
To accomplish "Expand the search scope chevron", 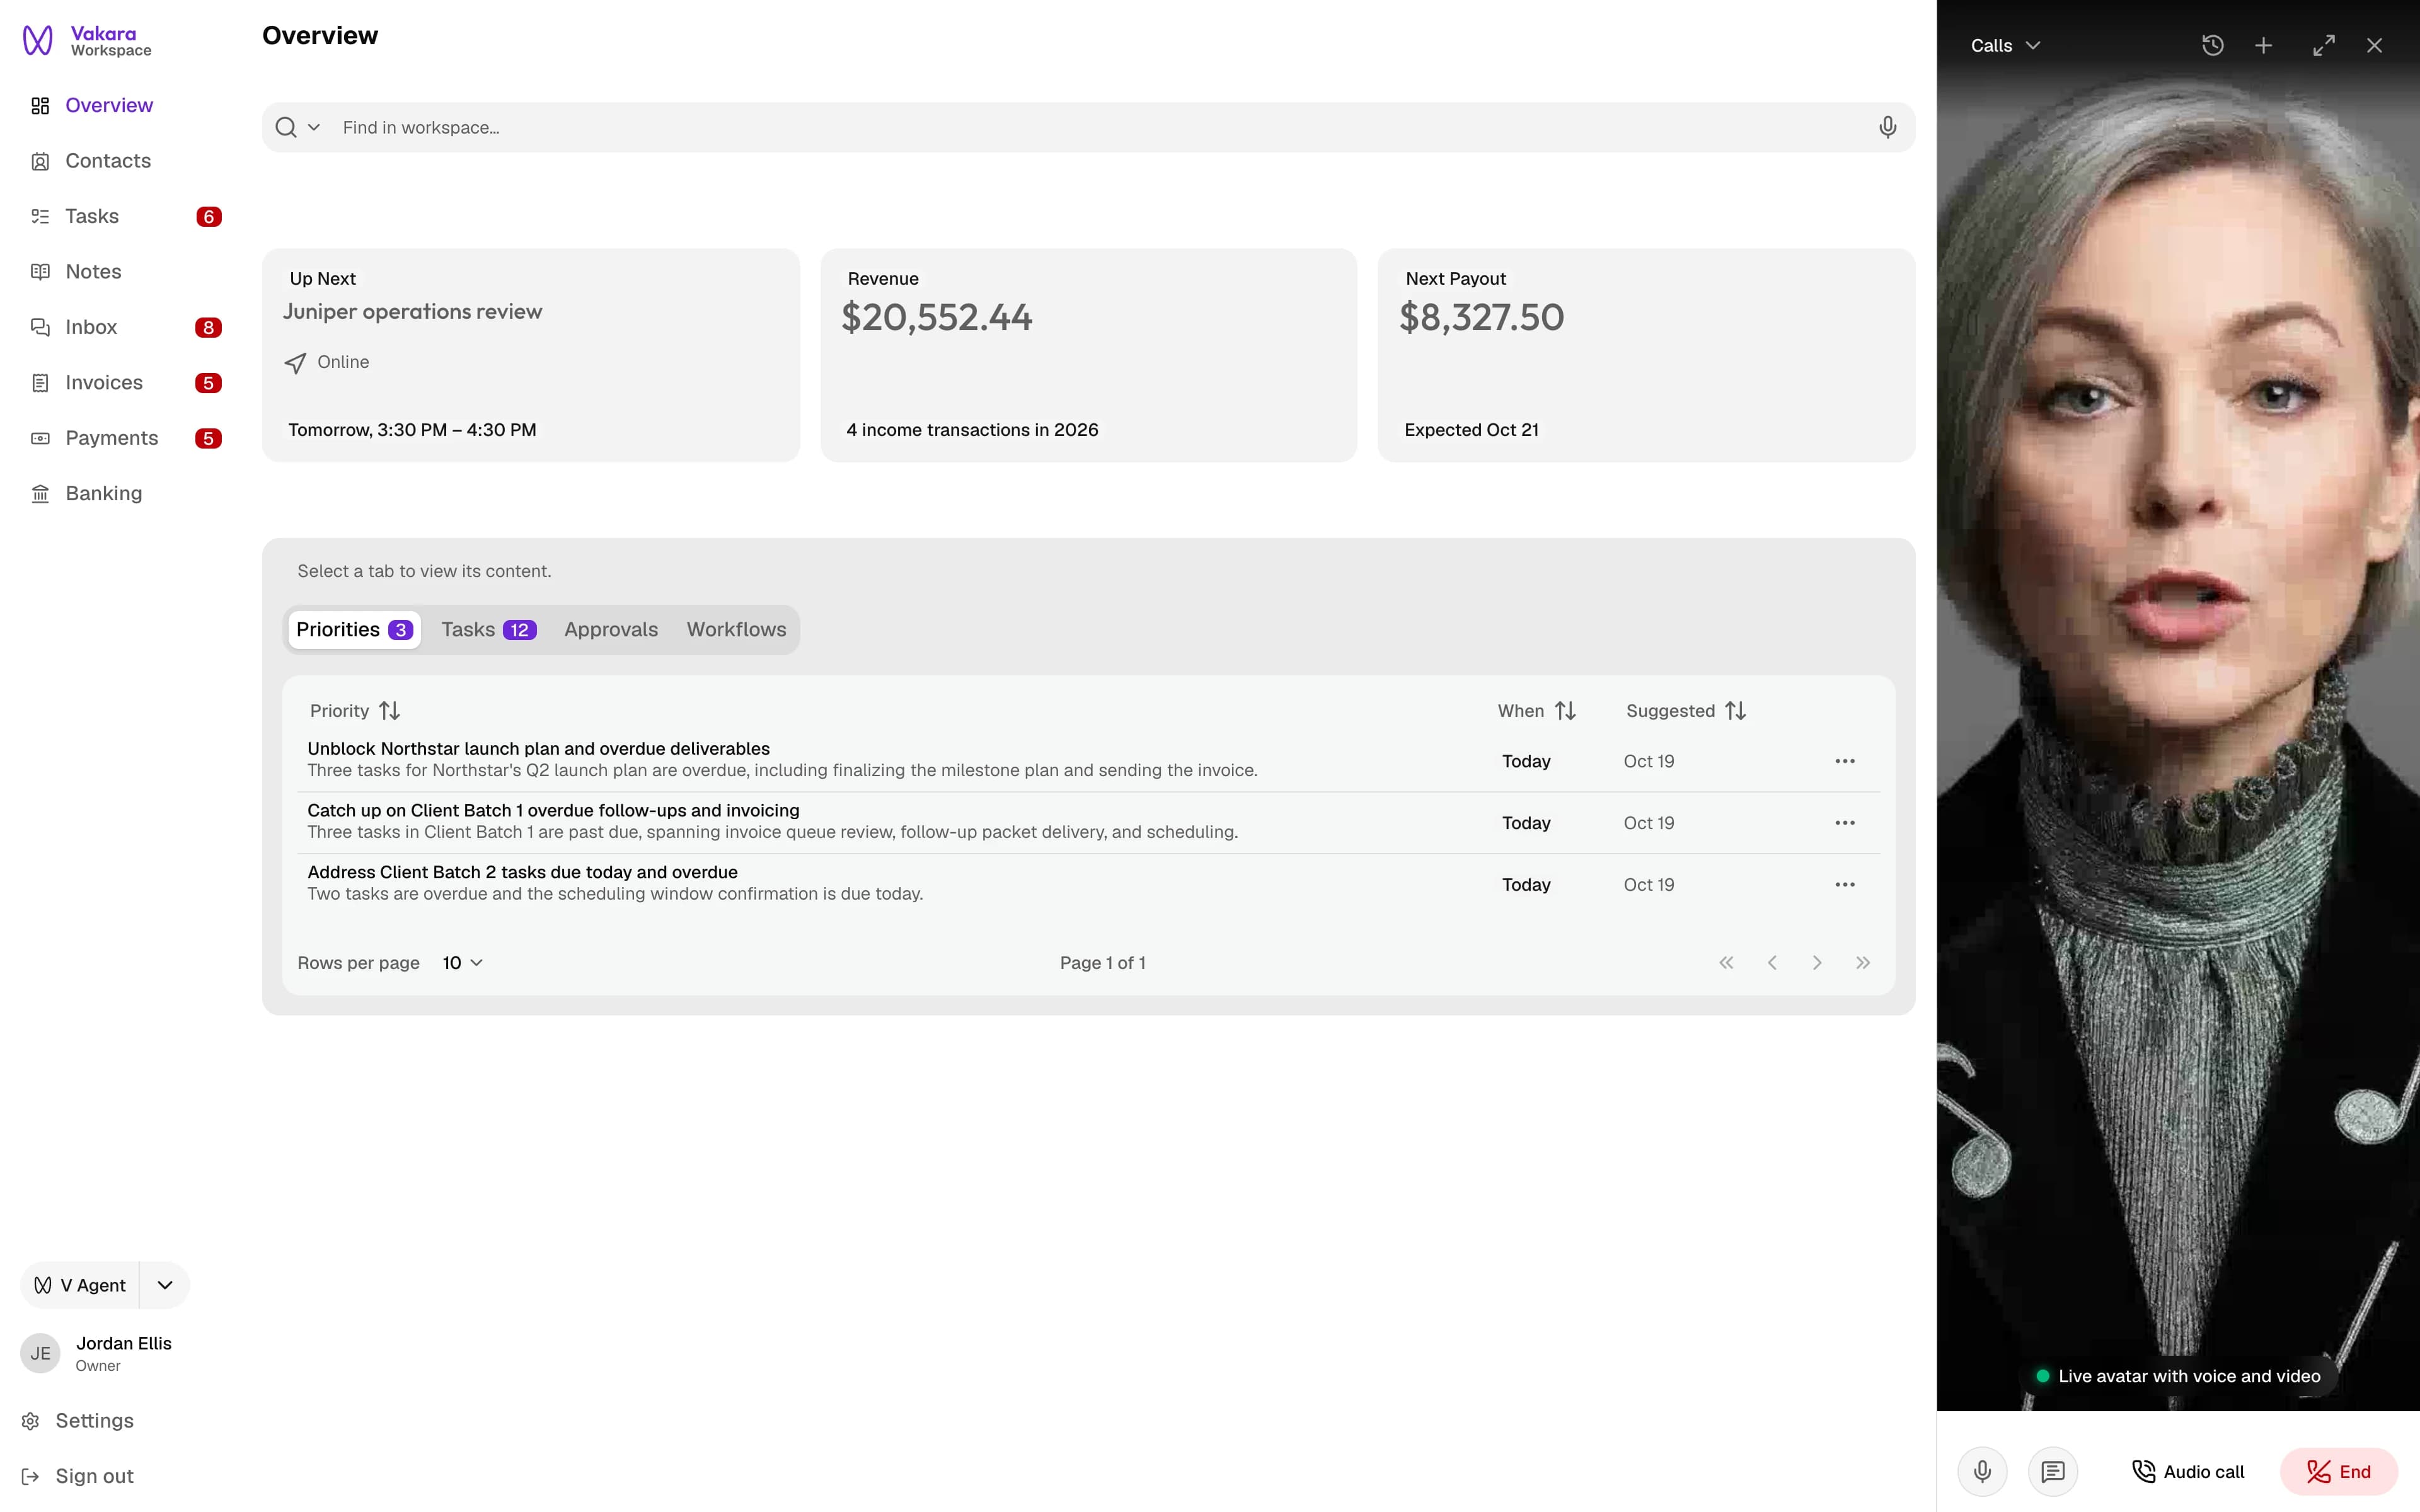I will click(x=314, y=127).
